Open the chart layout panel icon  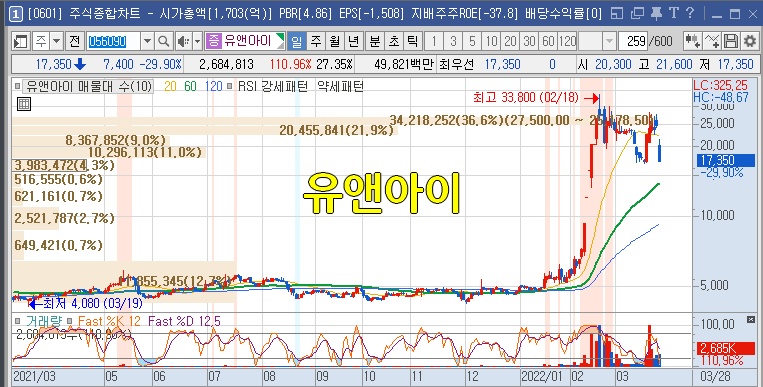tap(20, 41)
